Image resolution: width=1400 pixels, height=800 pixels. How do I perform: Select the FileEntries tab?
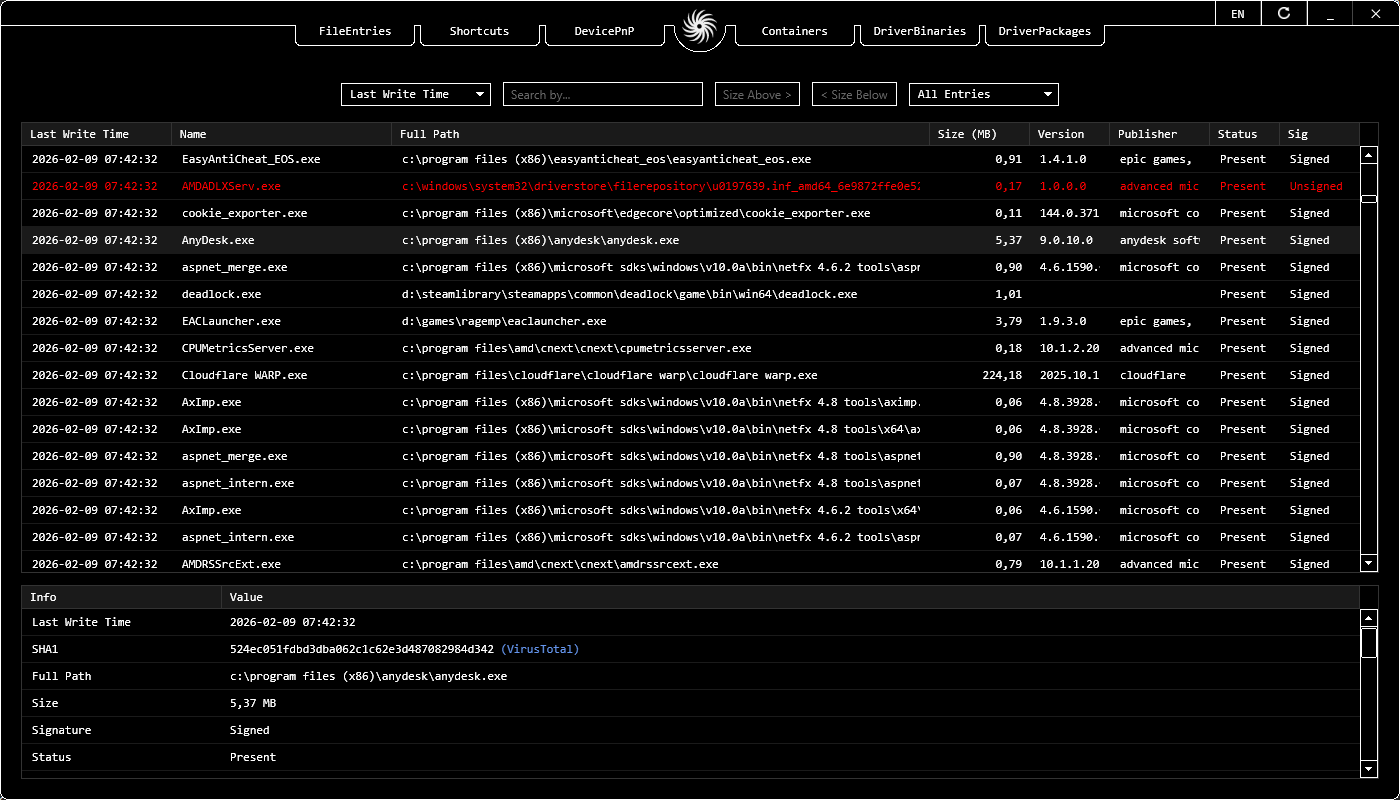(354, 31)
